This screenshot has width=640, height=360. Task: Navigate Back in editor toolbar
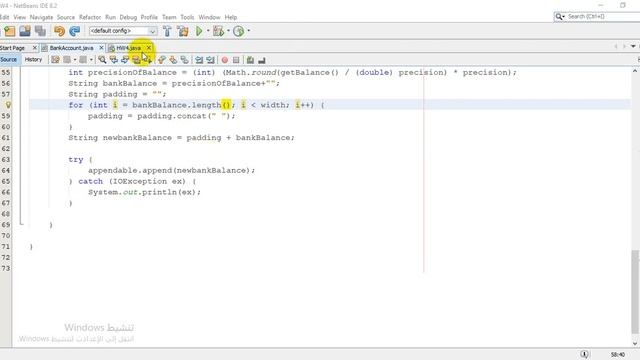(x=67, y=60)
